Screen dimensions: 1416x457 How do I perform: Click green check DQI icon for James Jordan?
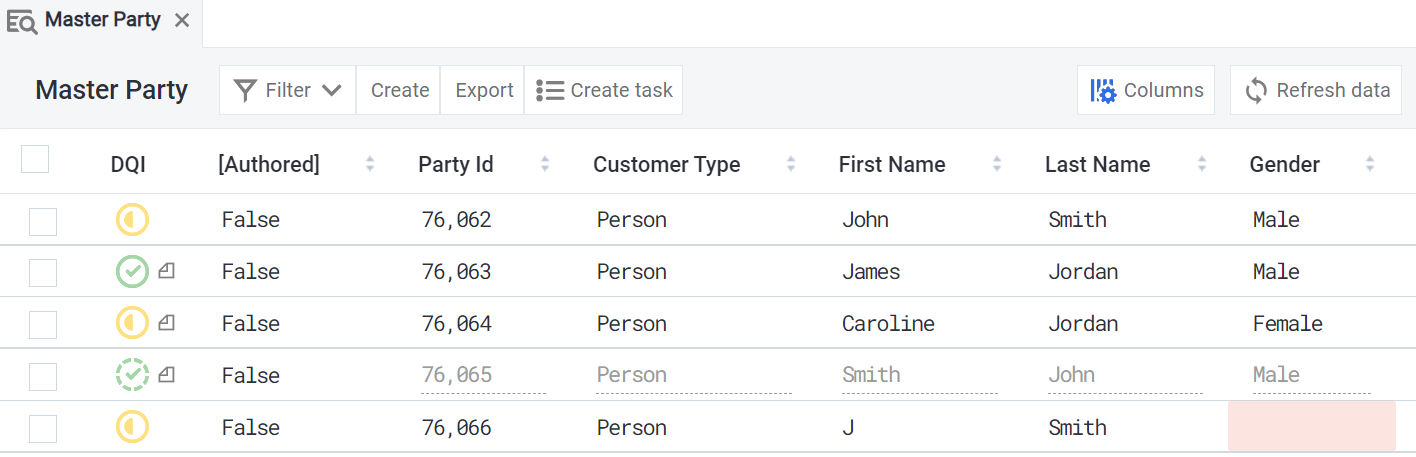coord(132,272)
